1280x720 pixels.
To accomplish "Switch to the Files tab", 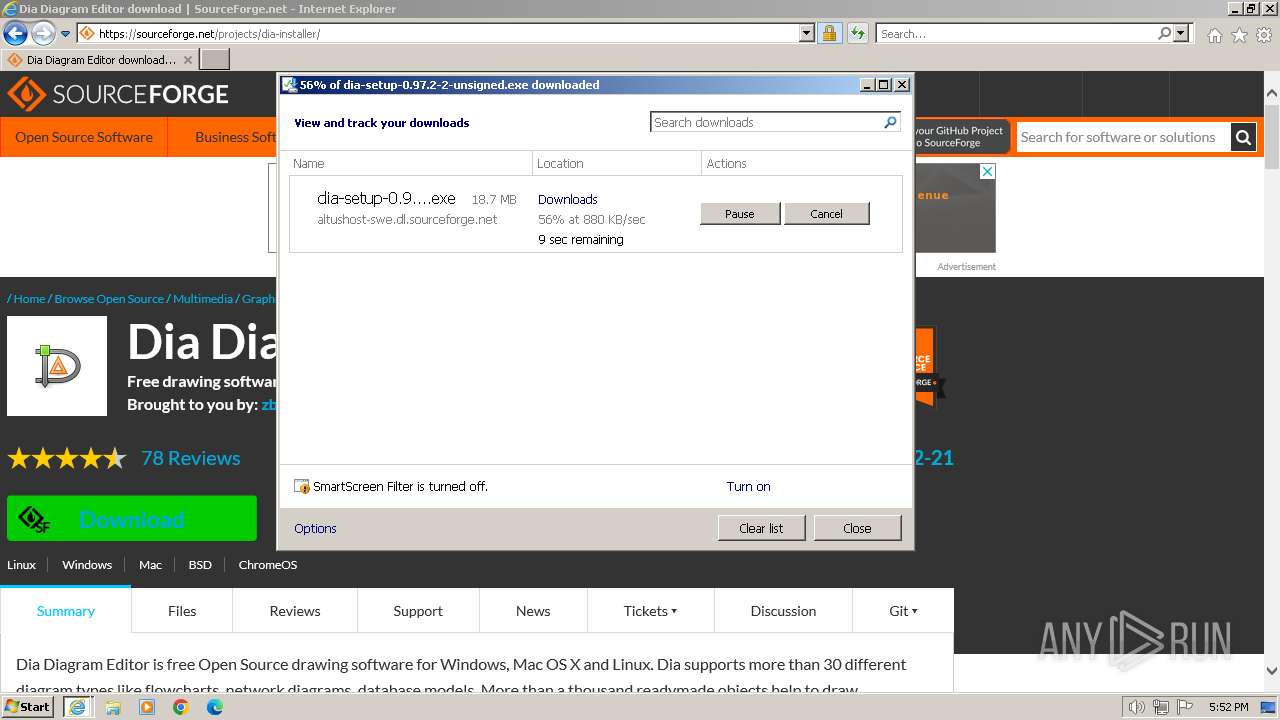I will pos(182,611).
